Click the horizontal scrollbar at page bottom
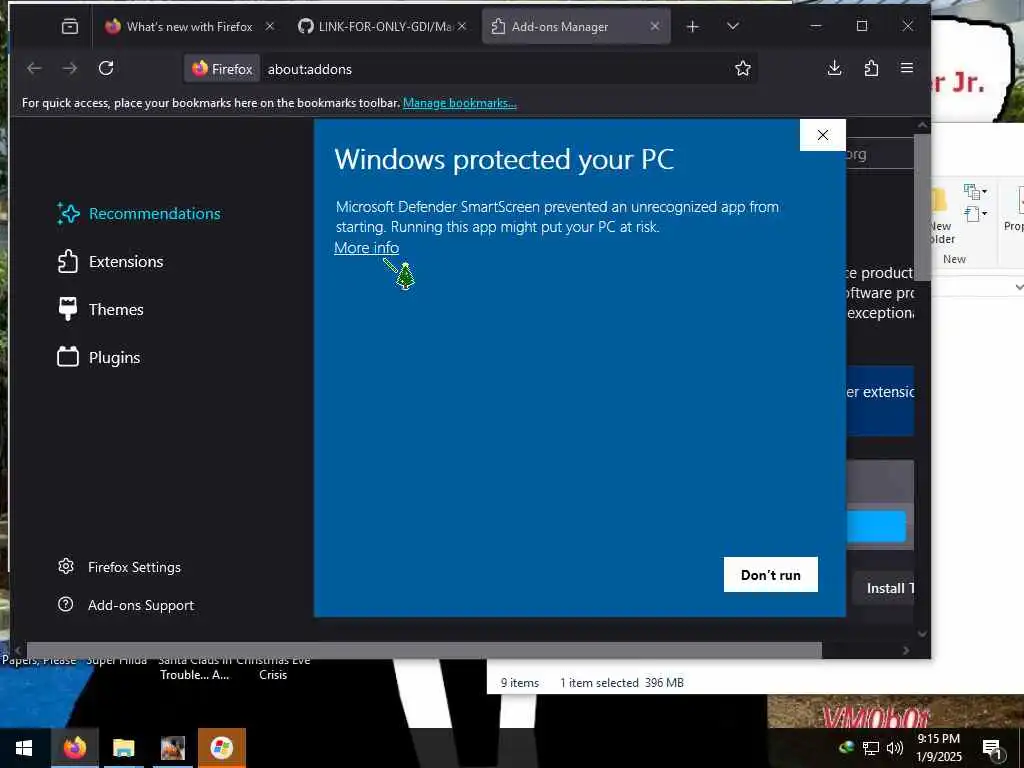Image resolution: width=1024 pixels, height=768 pixels. tap(424, 650)
